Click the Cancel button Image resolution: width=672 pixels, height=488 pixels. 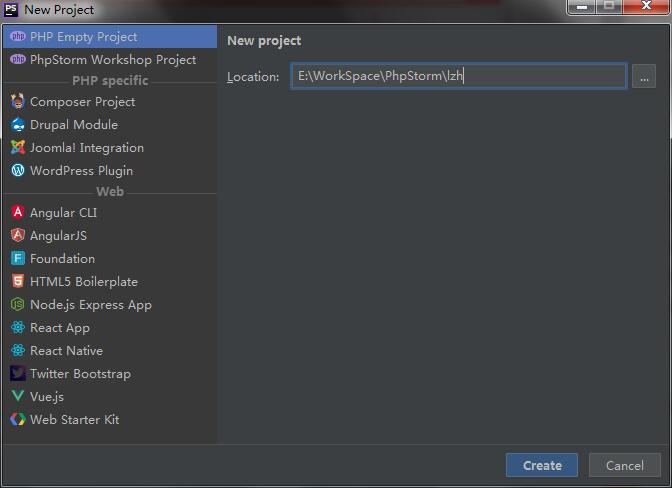coord(624,465)
